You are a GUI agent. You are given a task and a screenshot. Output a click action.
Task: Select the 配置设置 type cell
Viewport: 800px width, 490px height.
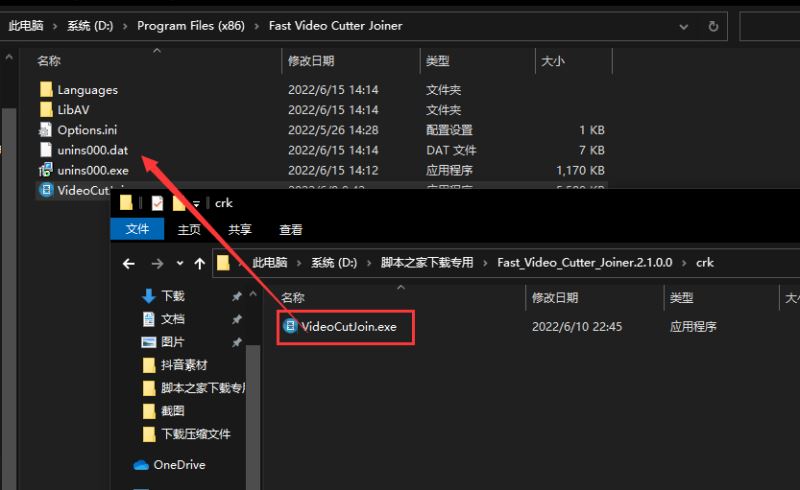coord(449,130)
